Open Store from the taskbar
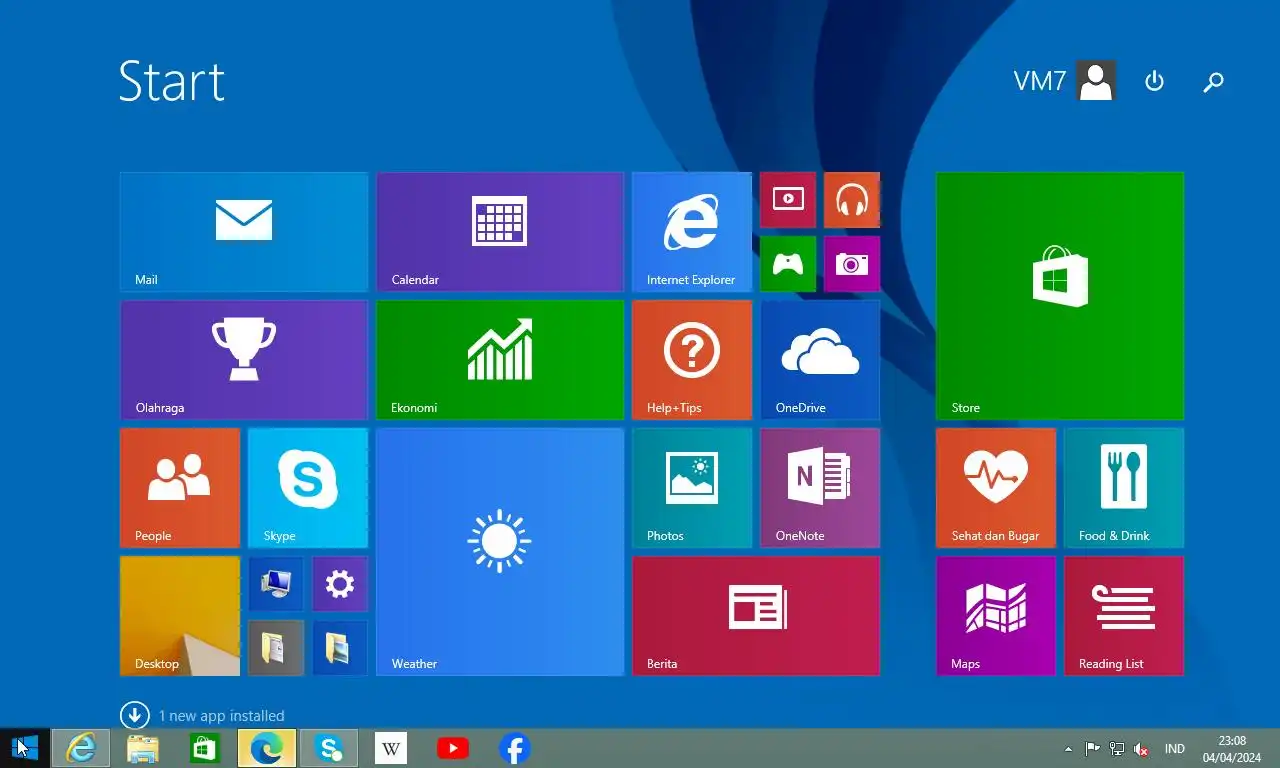This screenshot has width=1280, height=768. tap(205, 748)
